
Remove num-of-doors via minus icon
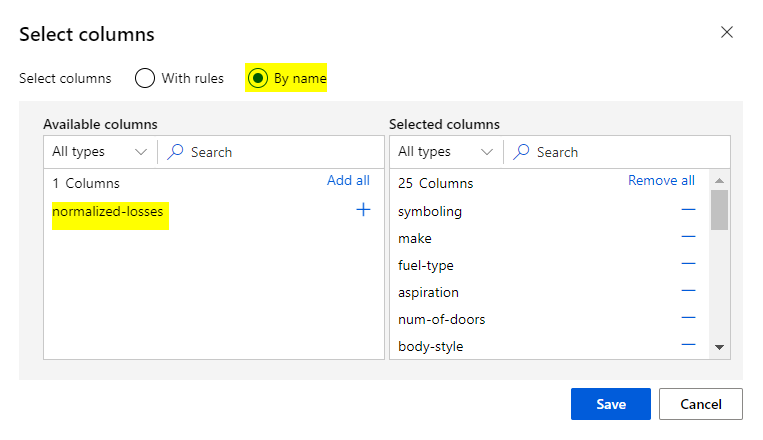pos(688,318)
